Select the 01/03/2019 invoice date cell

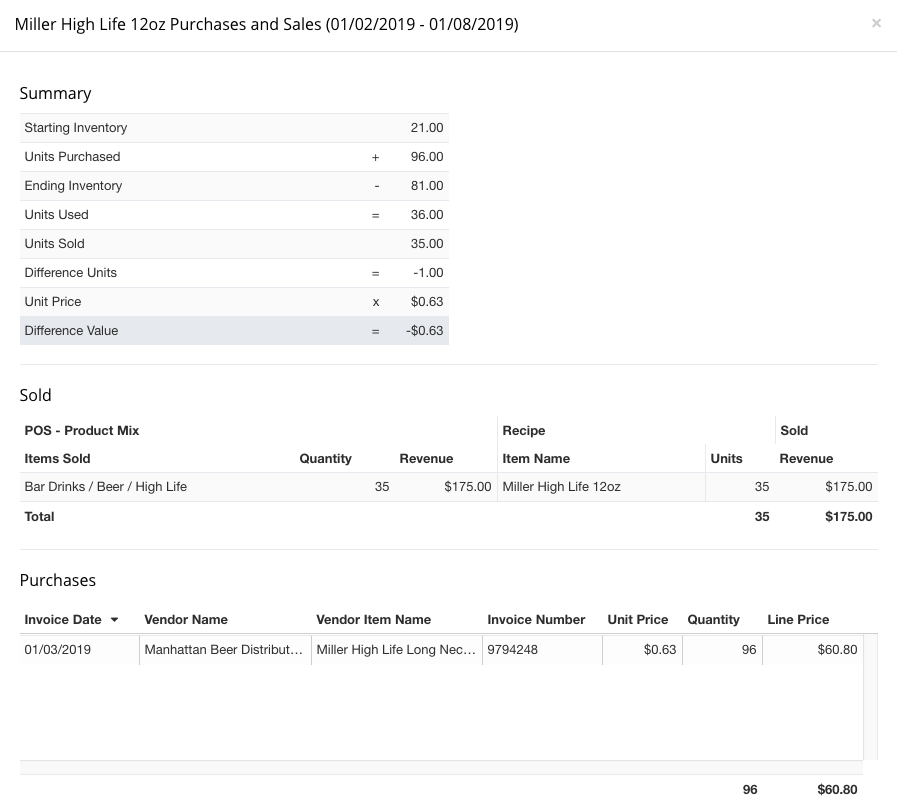pos(80,649)
